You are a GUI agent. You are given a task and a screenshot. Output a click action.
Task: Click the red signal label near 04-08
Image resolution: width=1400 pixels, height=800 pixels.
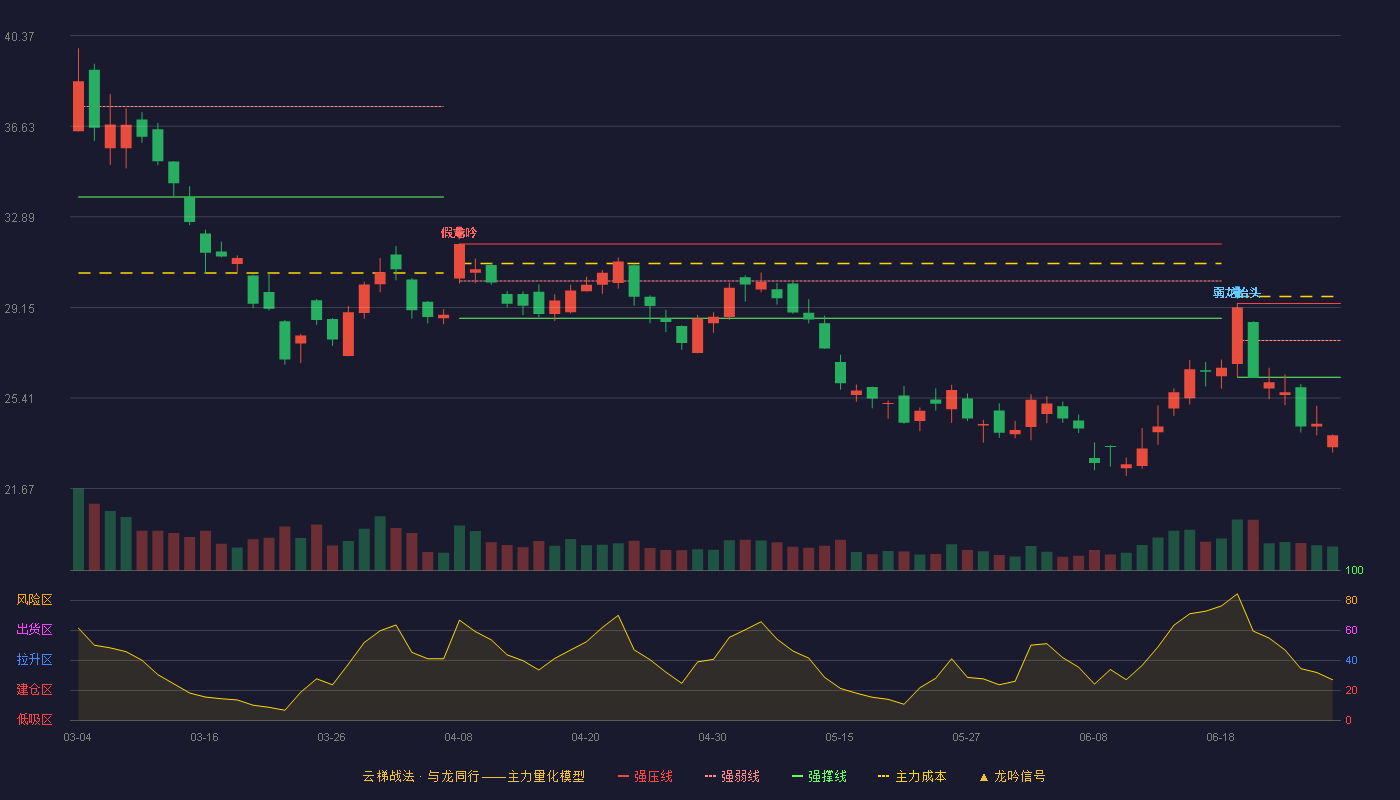tap(459, 233)
